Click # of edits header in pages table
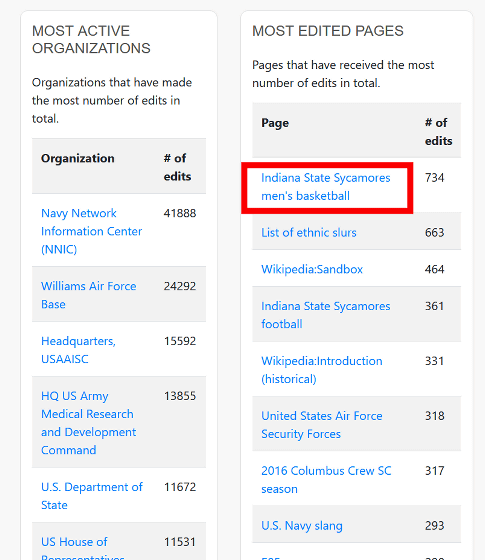 (x=439, y=132)
